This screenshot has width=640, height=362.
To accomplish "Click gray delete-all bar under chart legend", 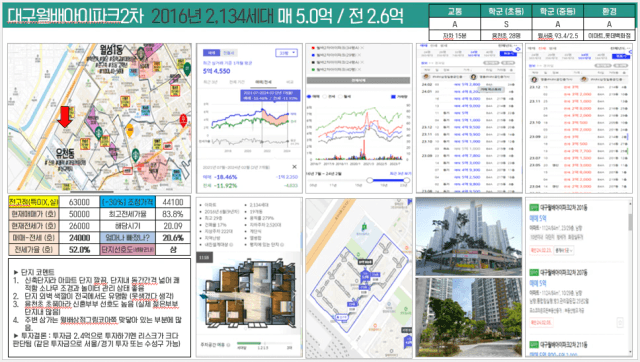I will tap(358, 80).
